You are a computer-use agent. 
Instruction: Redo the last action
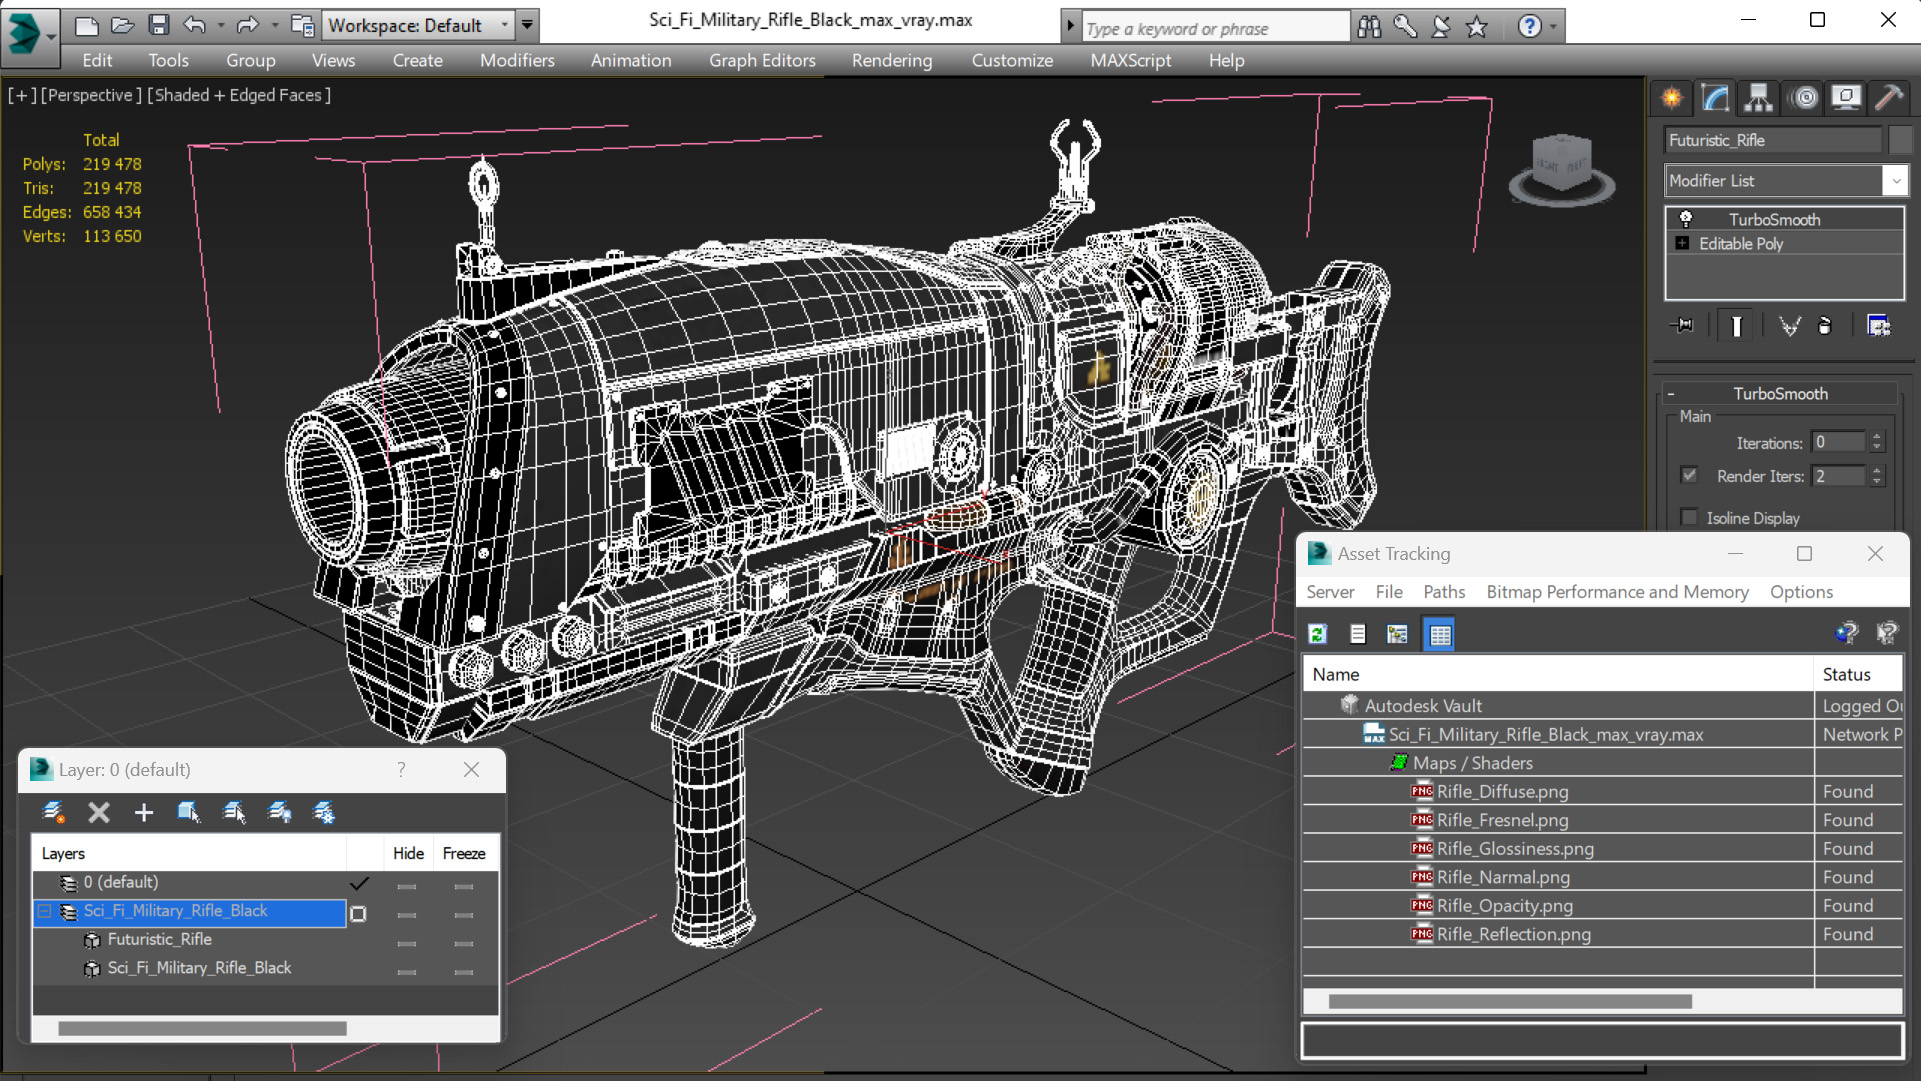click(x=247, y=25)
